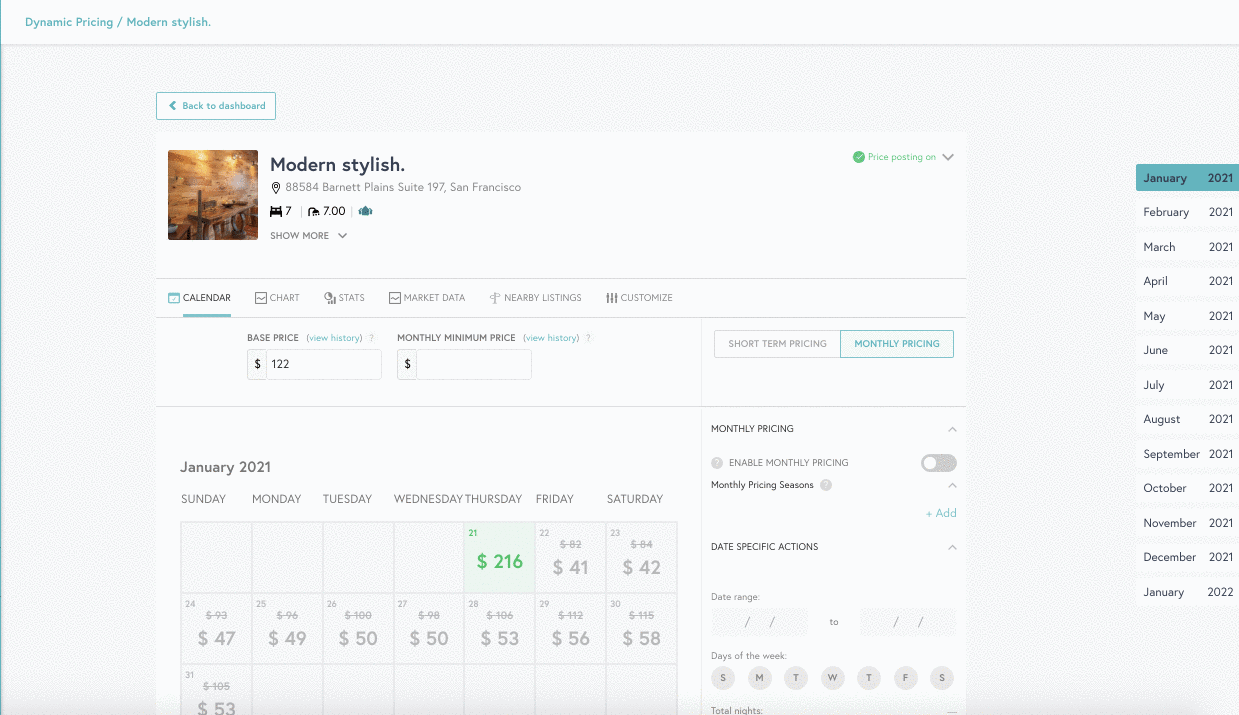This screenshot has height=715, width=1239.
Task: Select Short Term Pricing mode
Action: pos(777,344)
